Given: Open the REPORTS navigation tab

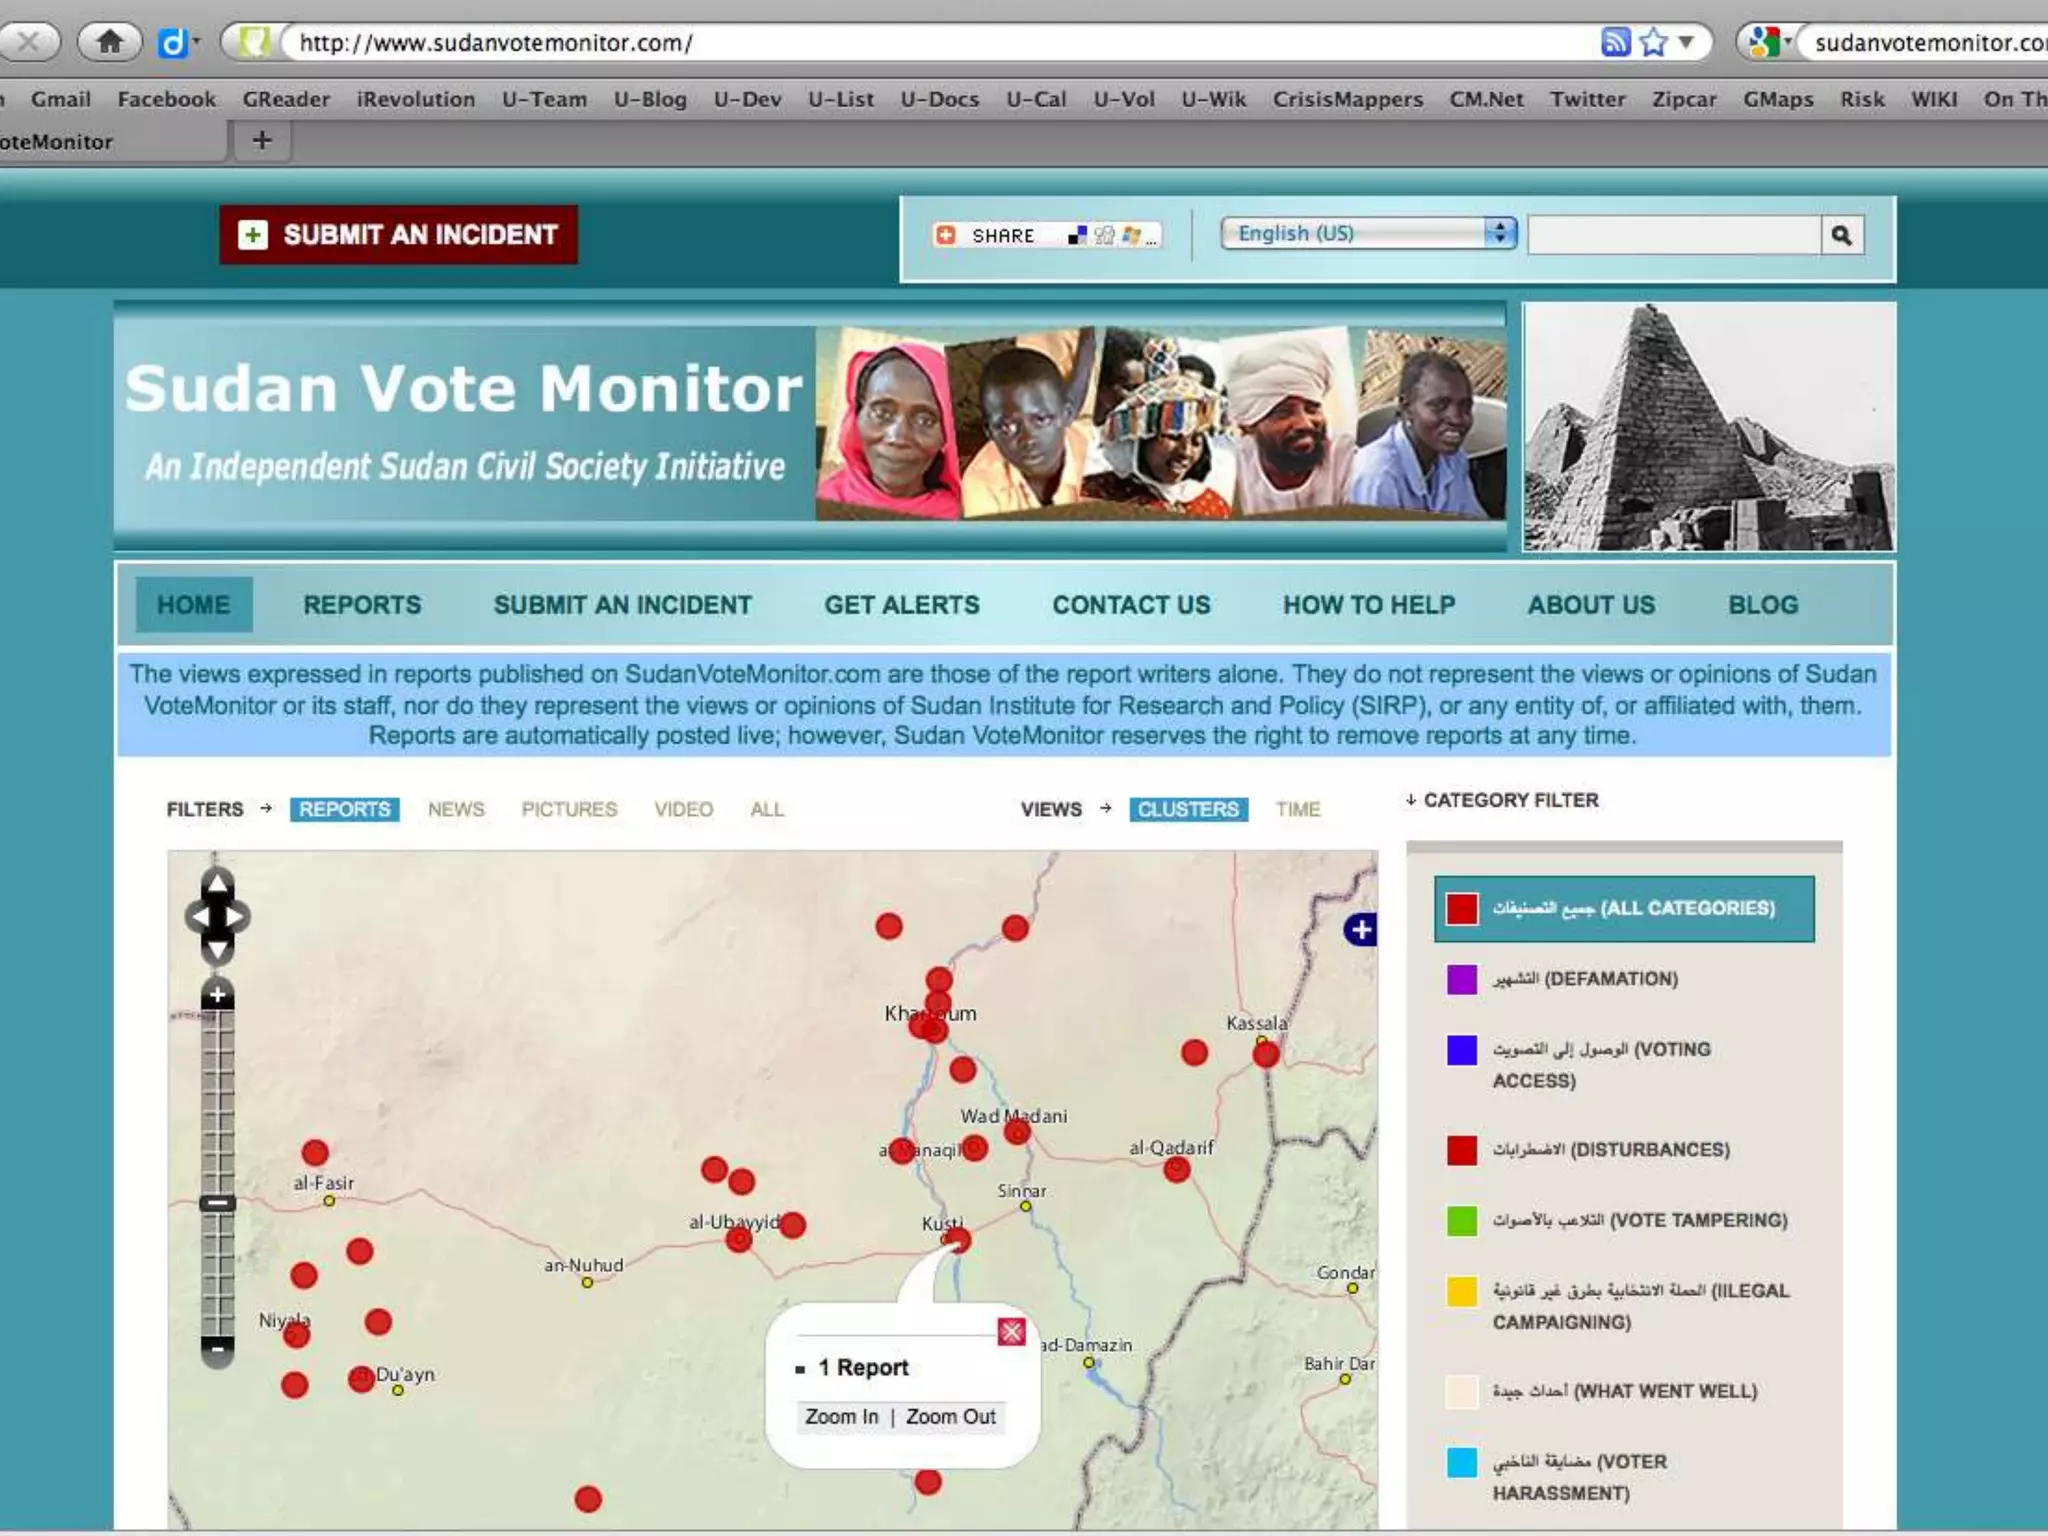Looking at the screenshot, I should (362, 605).
